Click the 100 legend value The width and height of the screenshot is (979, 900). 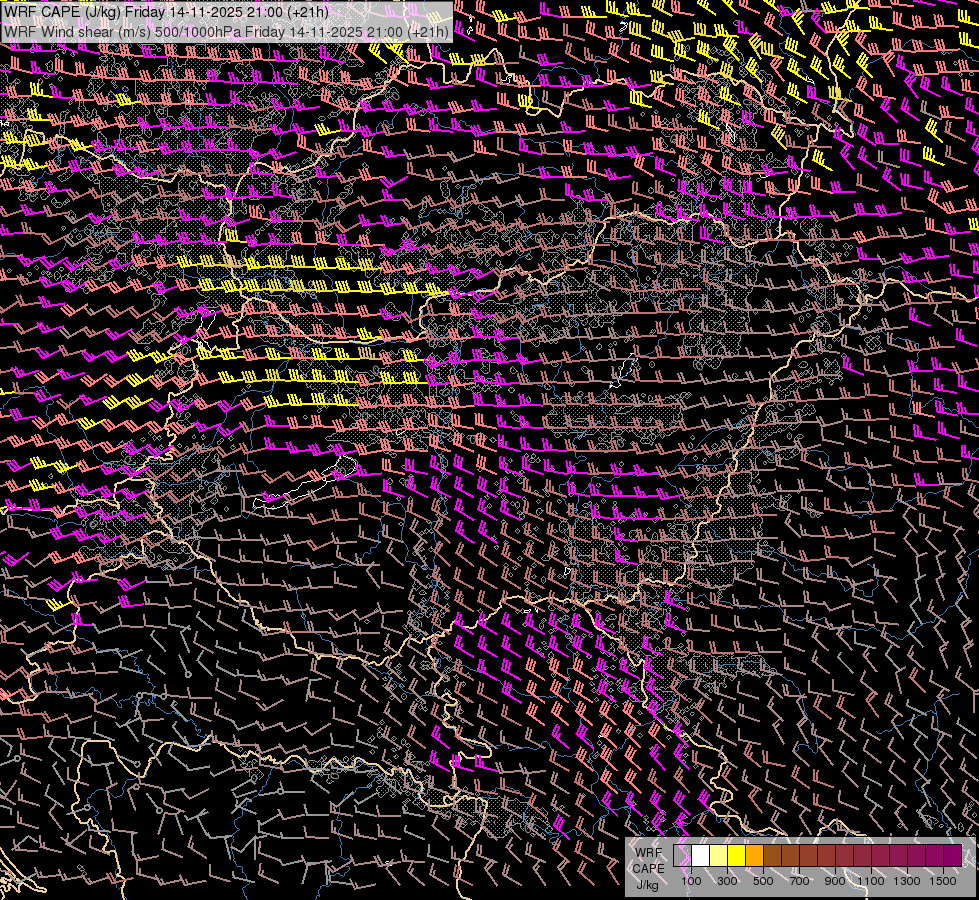pyautogui.click(x=691, y=881)
